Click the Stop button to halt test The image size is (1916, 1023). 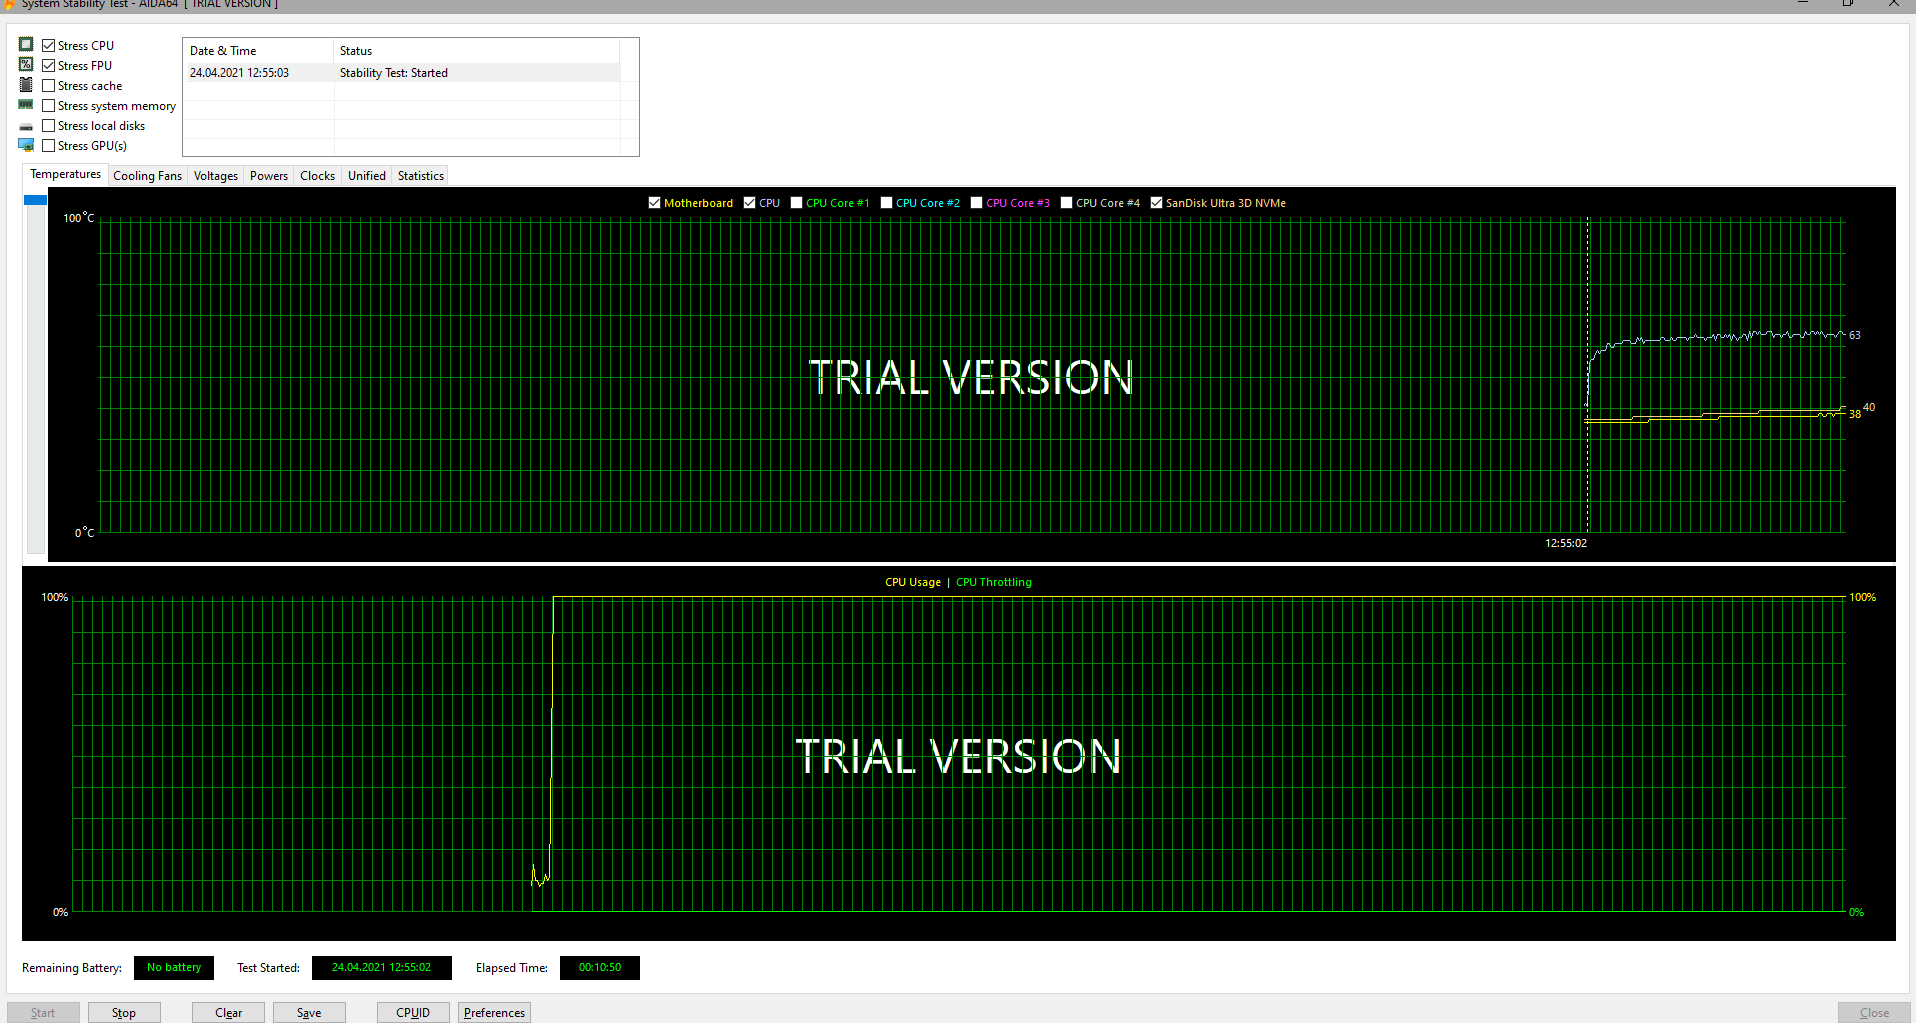[124, 1012]
